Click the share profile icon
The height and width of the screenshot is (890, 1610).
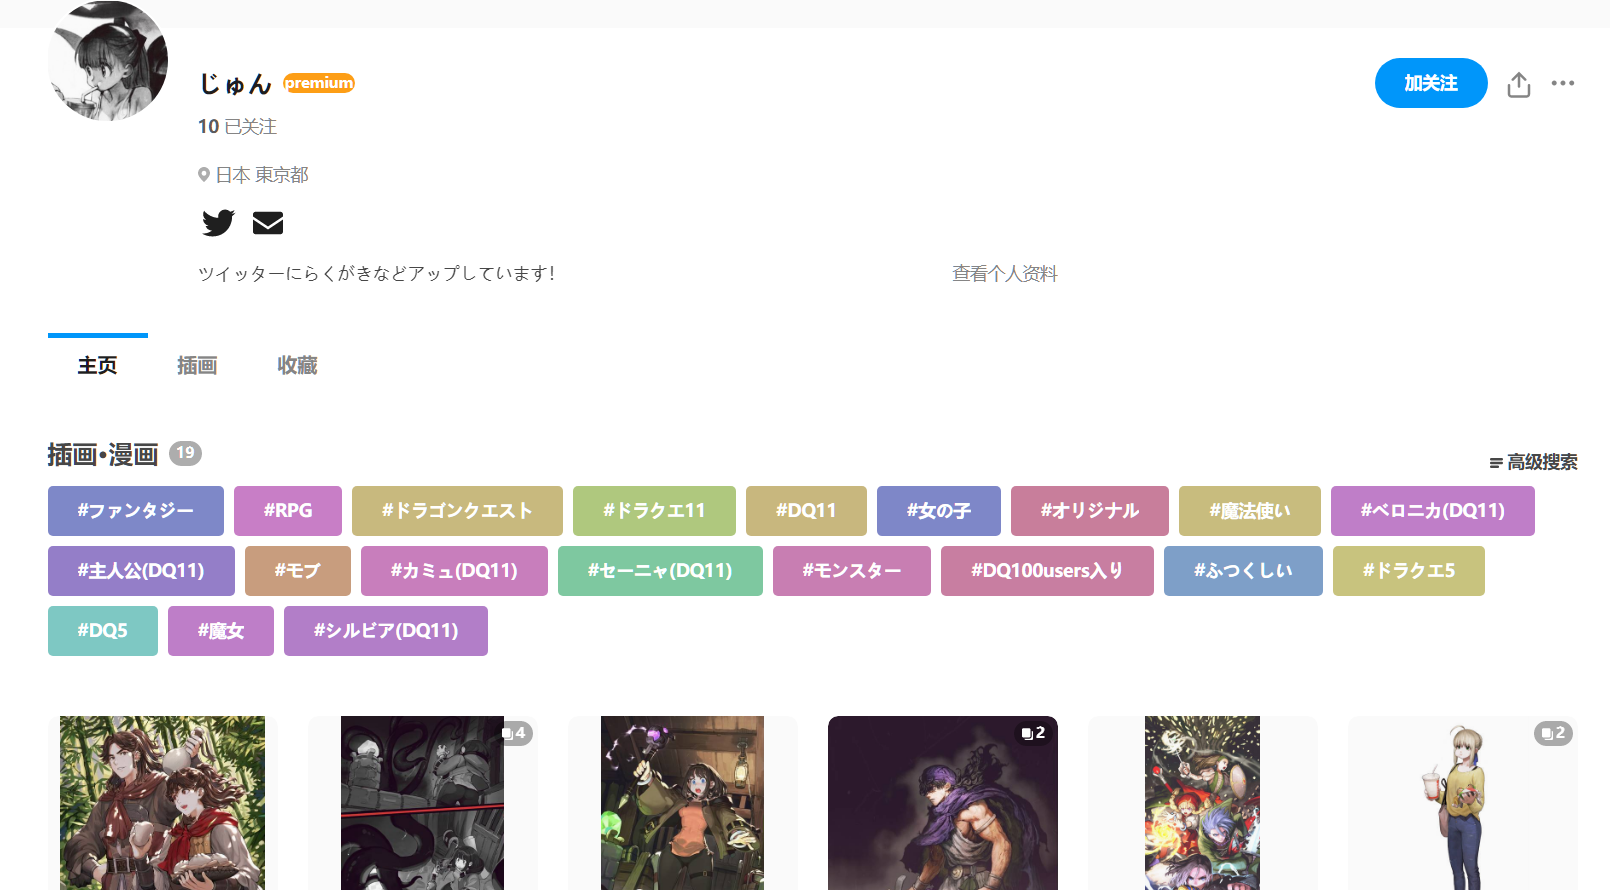(x=1519, y=85)
